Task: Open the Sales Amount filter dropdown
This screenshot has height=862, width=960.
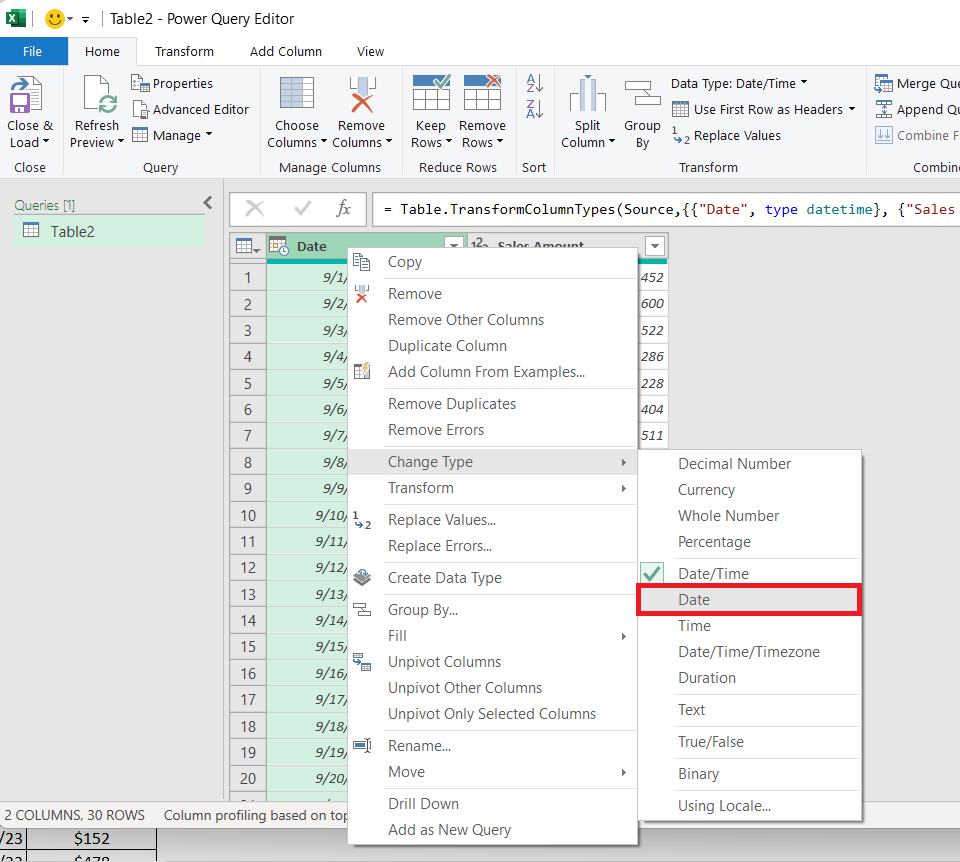Action: tap(655, 245)
